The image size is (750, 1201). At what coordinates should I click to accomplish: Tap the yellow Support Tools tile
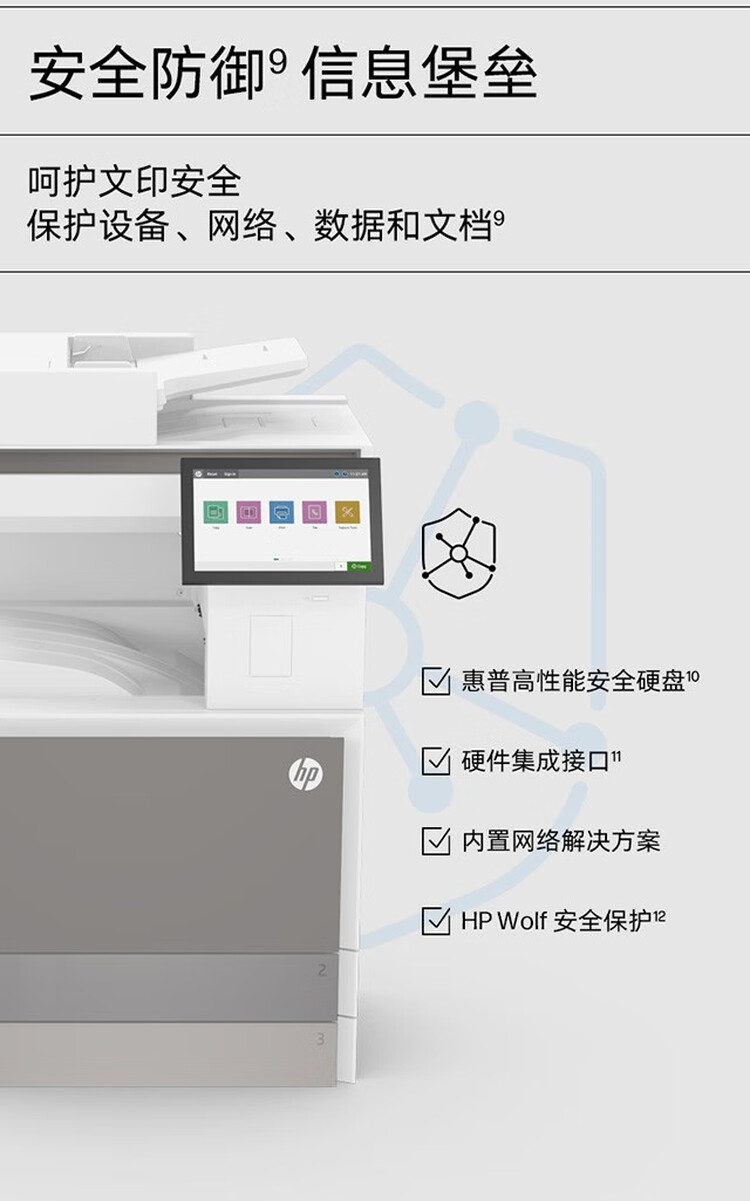pos(347,512)
